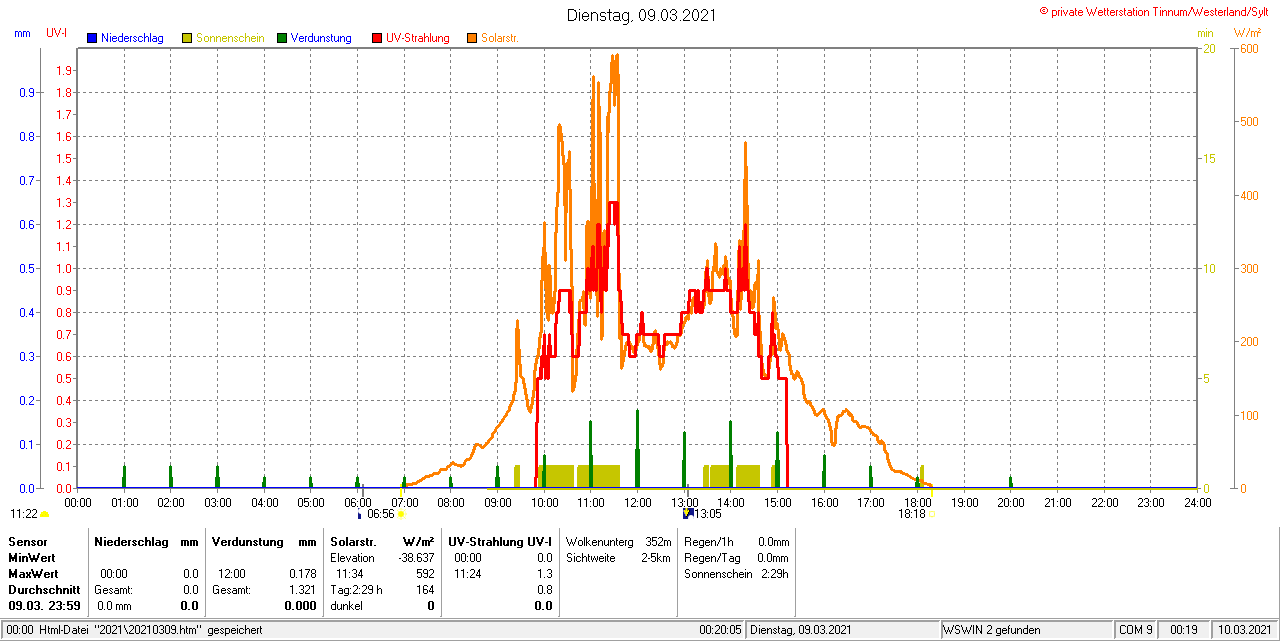Click the sun icon next to 11:22
This screenshot has height=641, width=1280.
click(44, 514)
